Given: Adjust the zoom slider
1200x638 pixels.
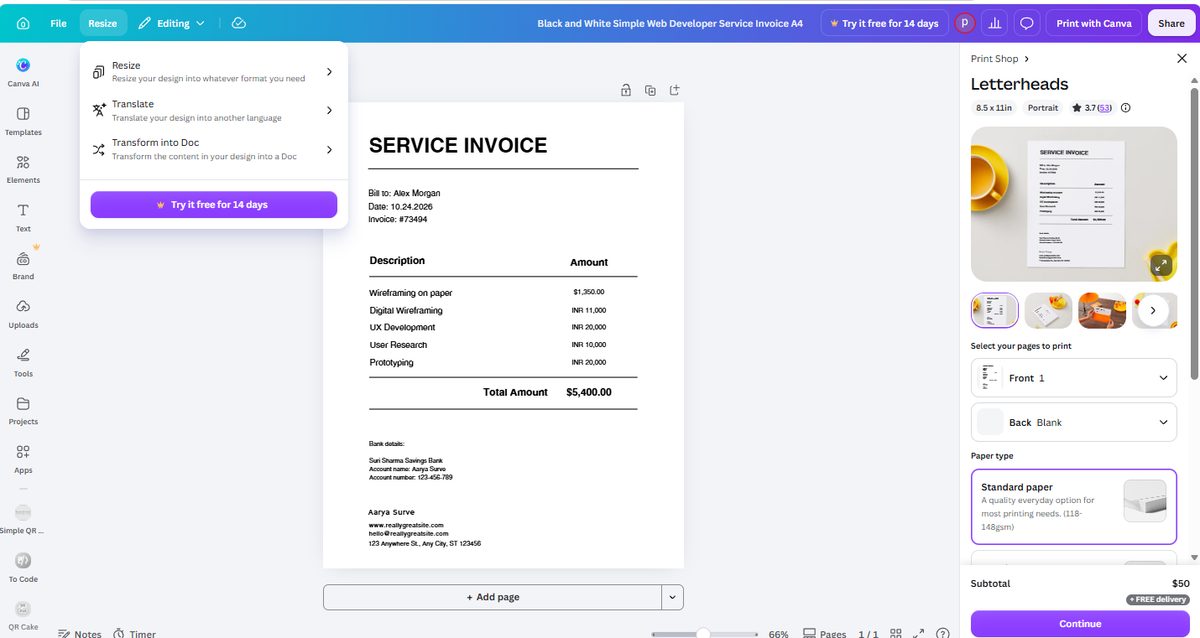Looking at the screenshot, I should pyautogui.click(x=703, y=634).
